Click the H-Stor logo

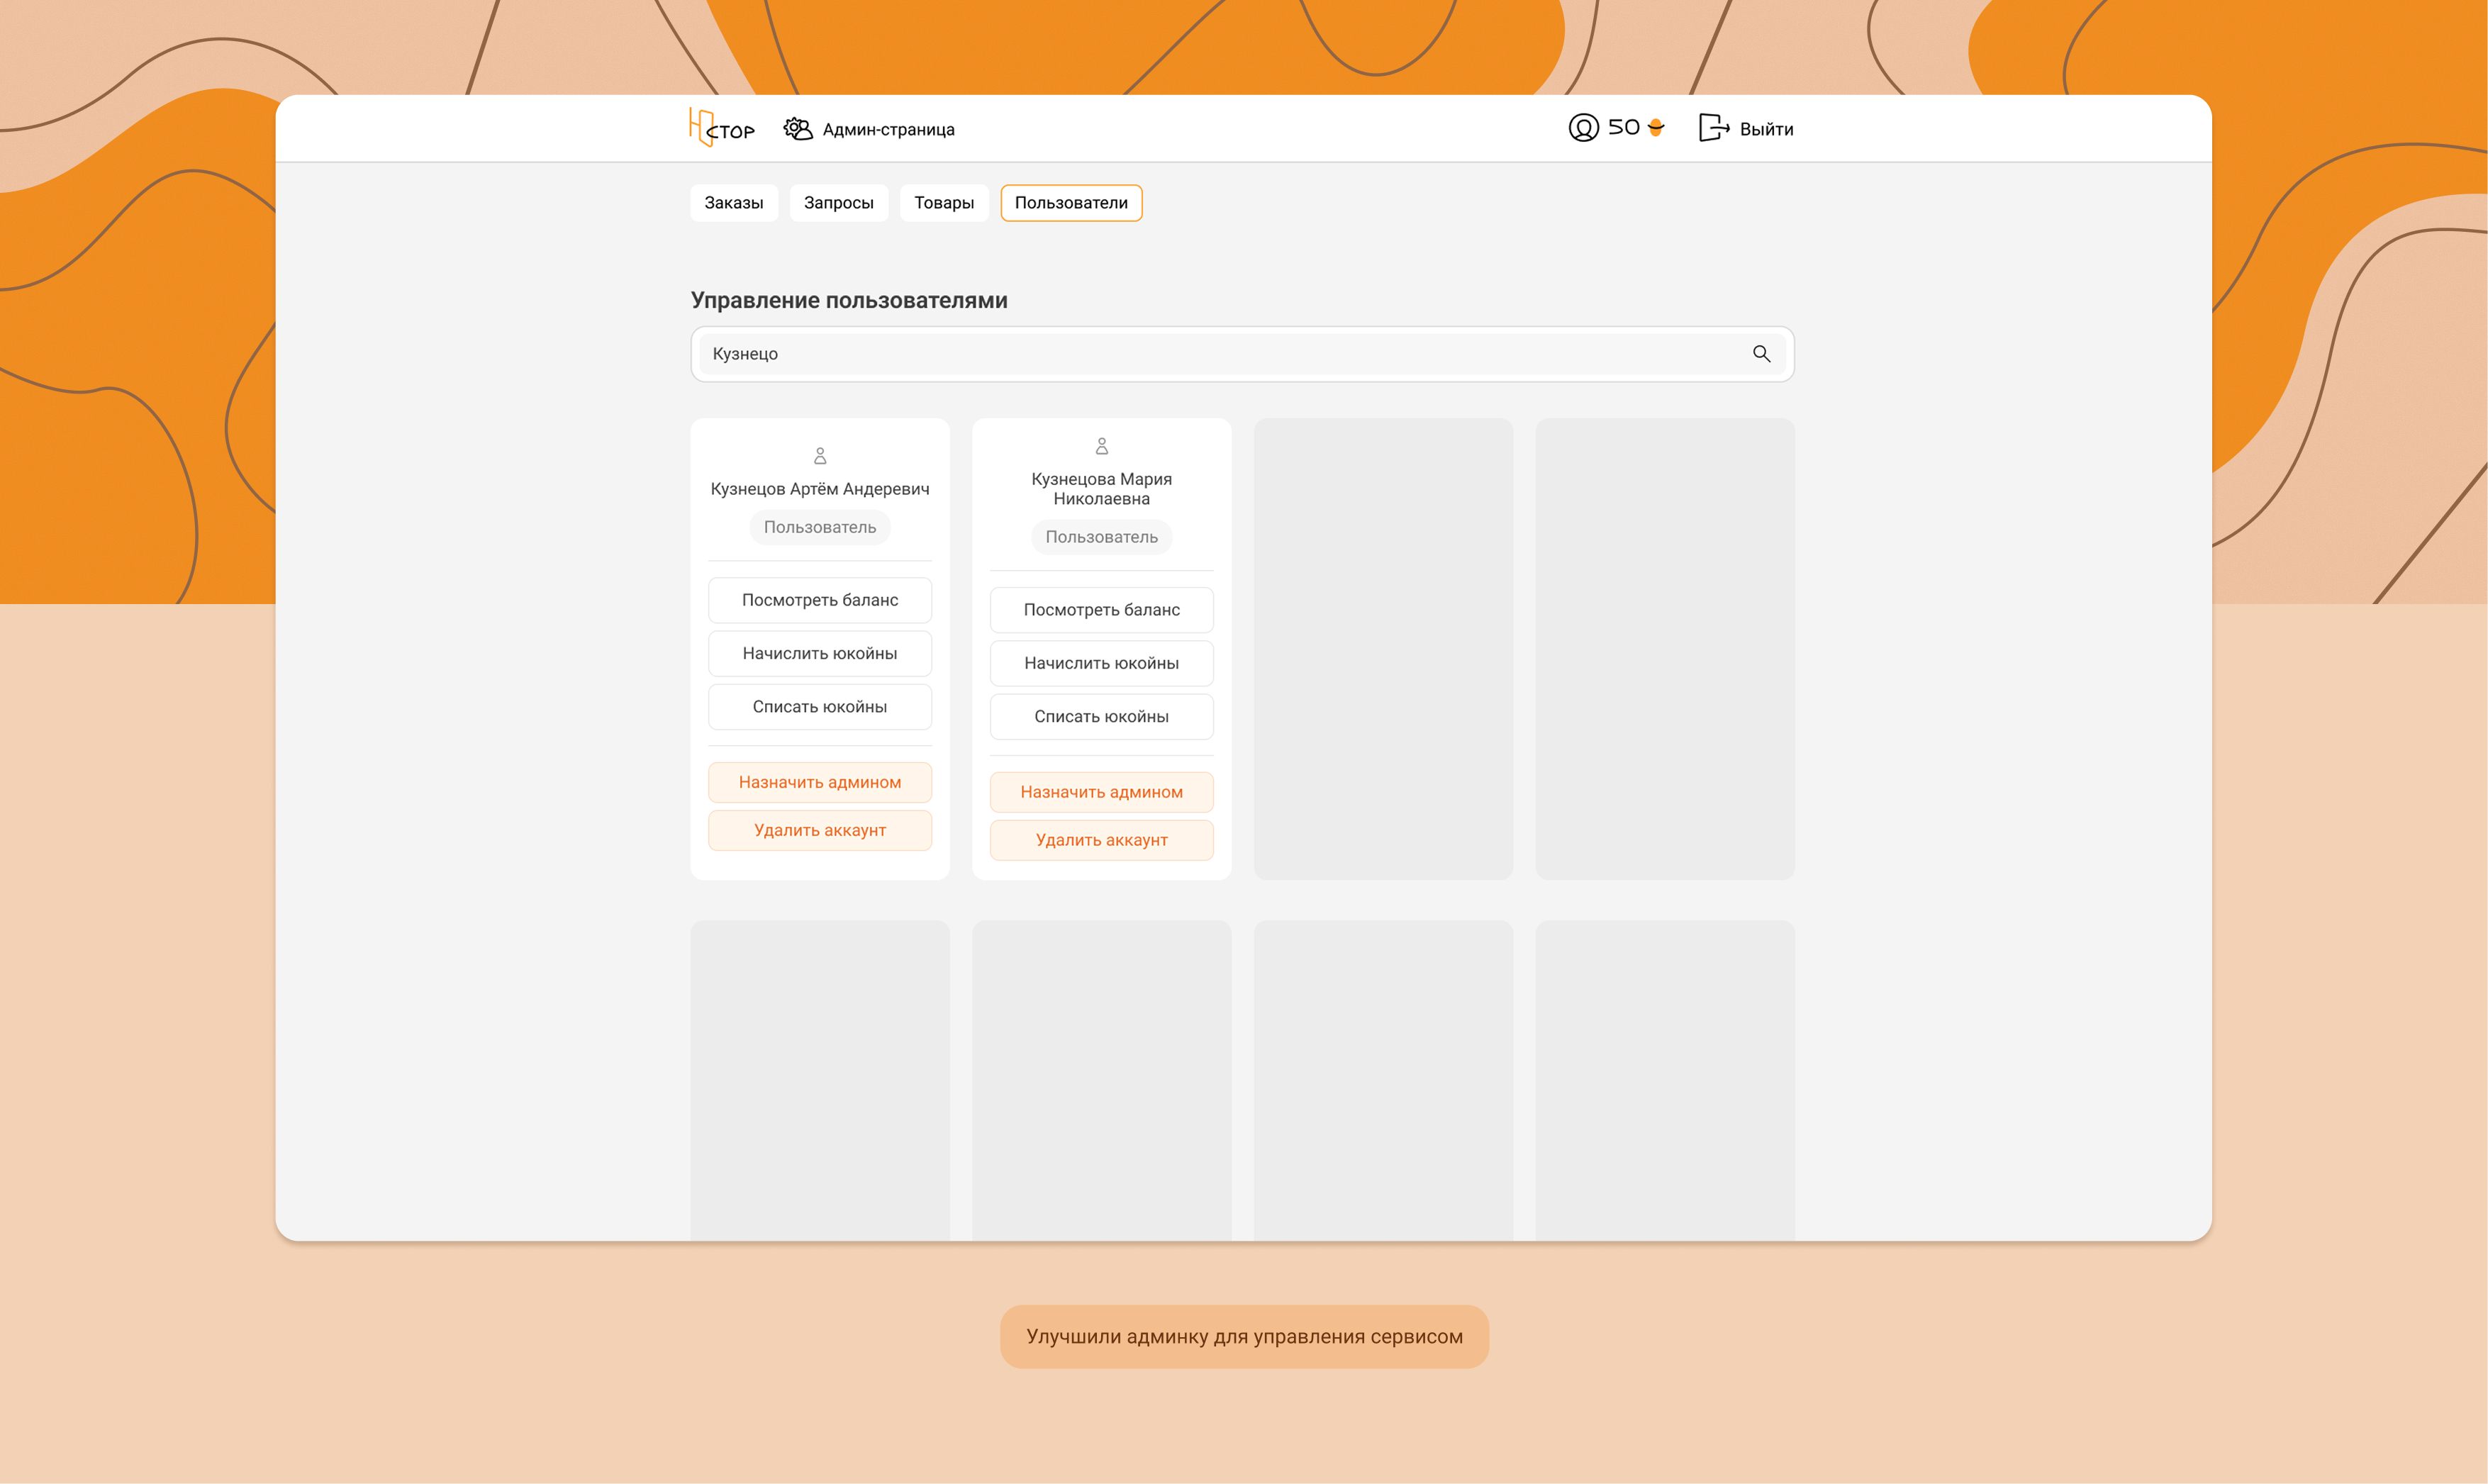click(721, 128)
